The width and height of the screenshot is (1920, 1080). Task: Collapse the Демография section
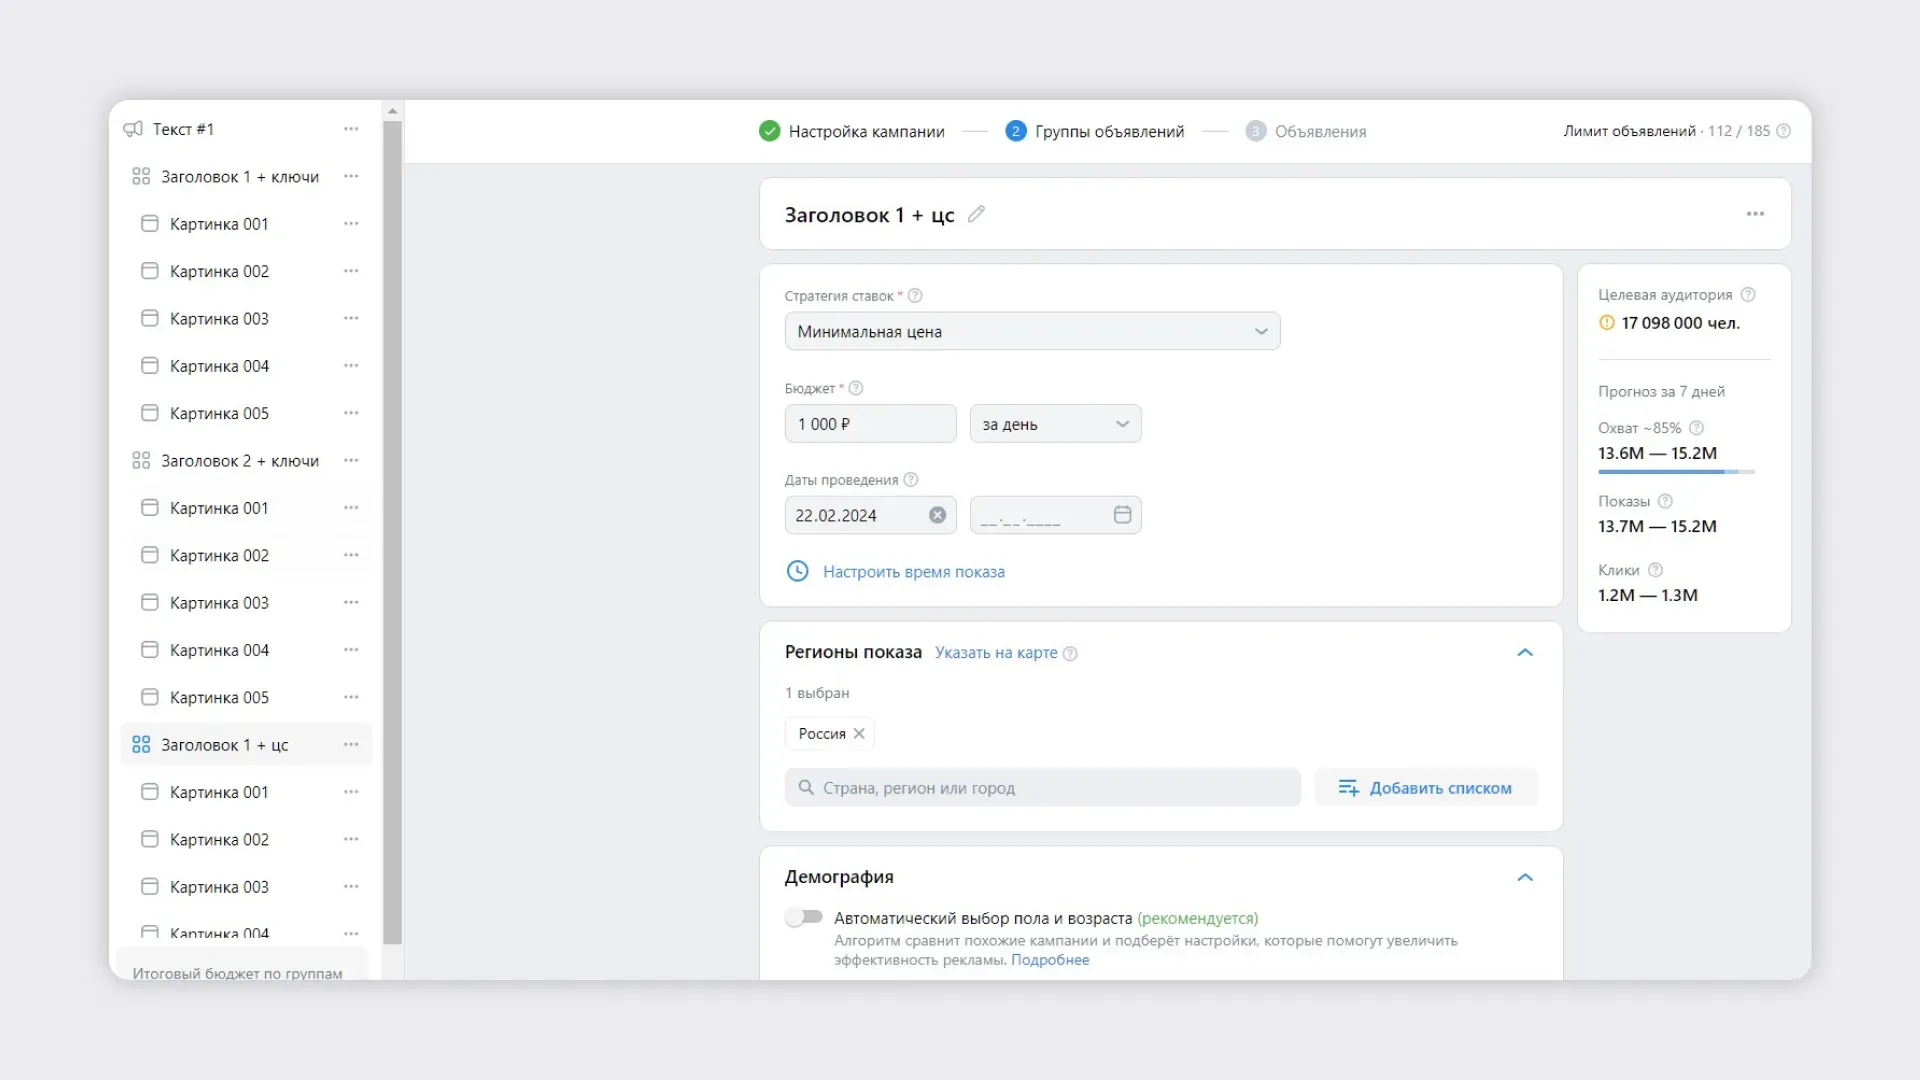click(x=1525, y=877)
